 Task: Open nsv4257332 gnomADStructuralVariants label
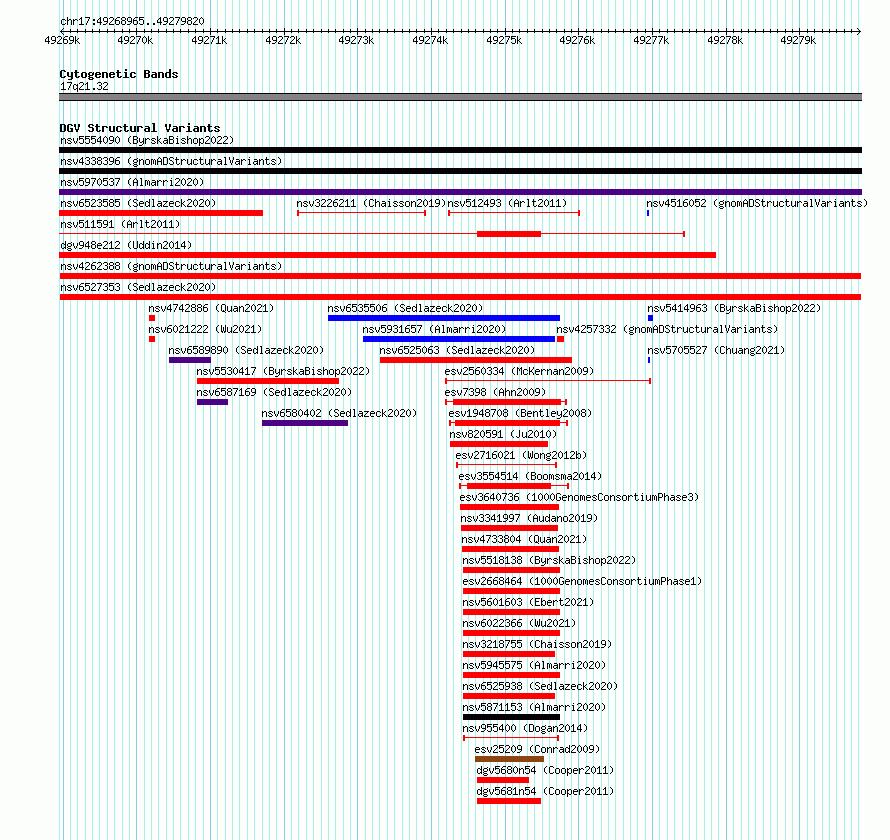tap(667, 329)
